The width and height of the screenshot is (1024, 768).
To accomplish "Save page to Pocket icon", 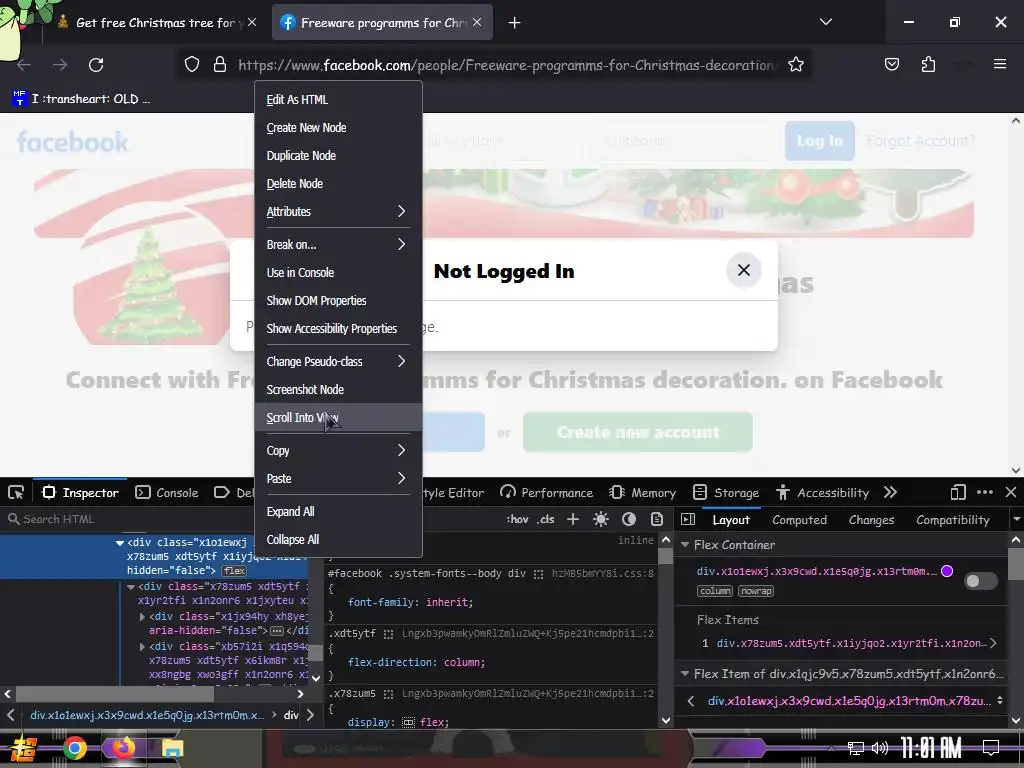I will [891, 64].
